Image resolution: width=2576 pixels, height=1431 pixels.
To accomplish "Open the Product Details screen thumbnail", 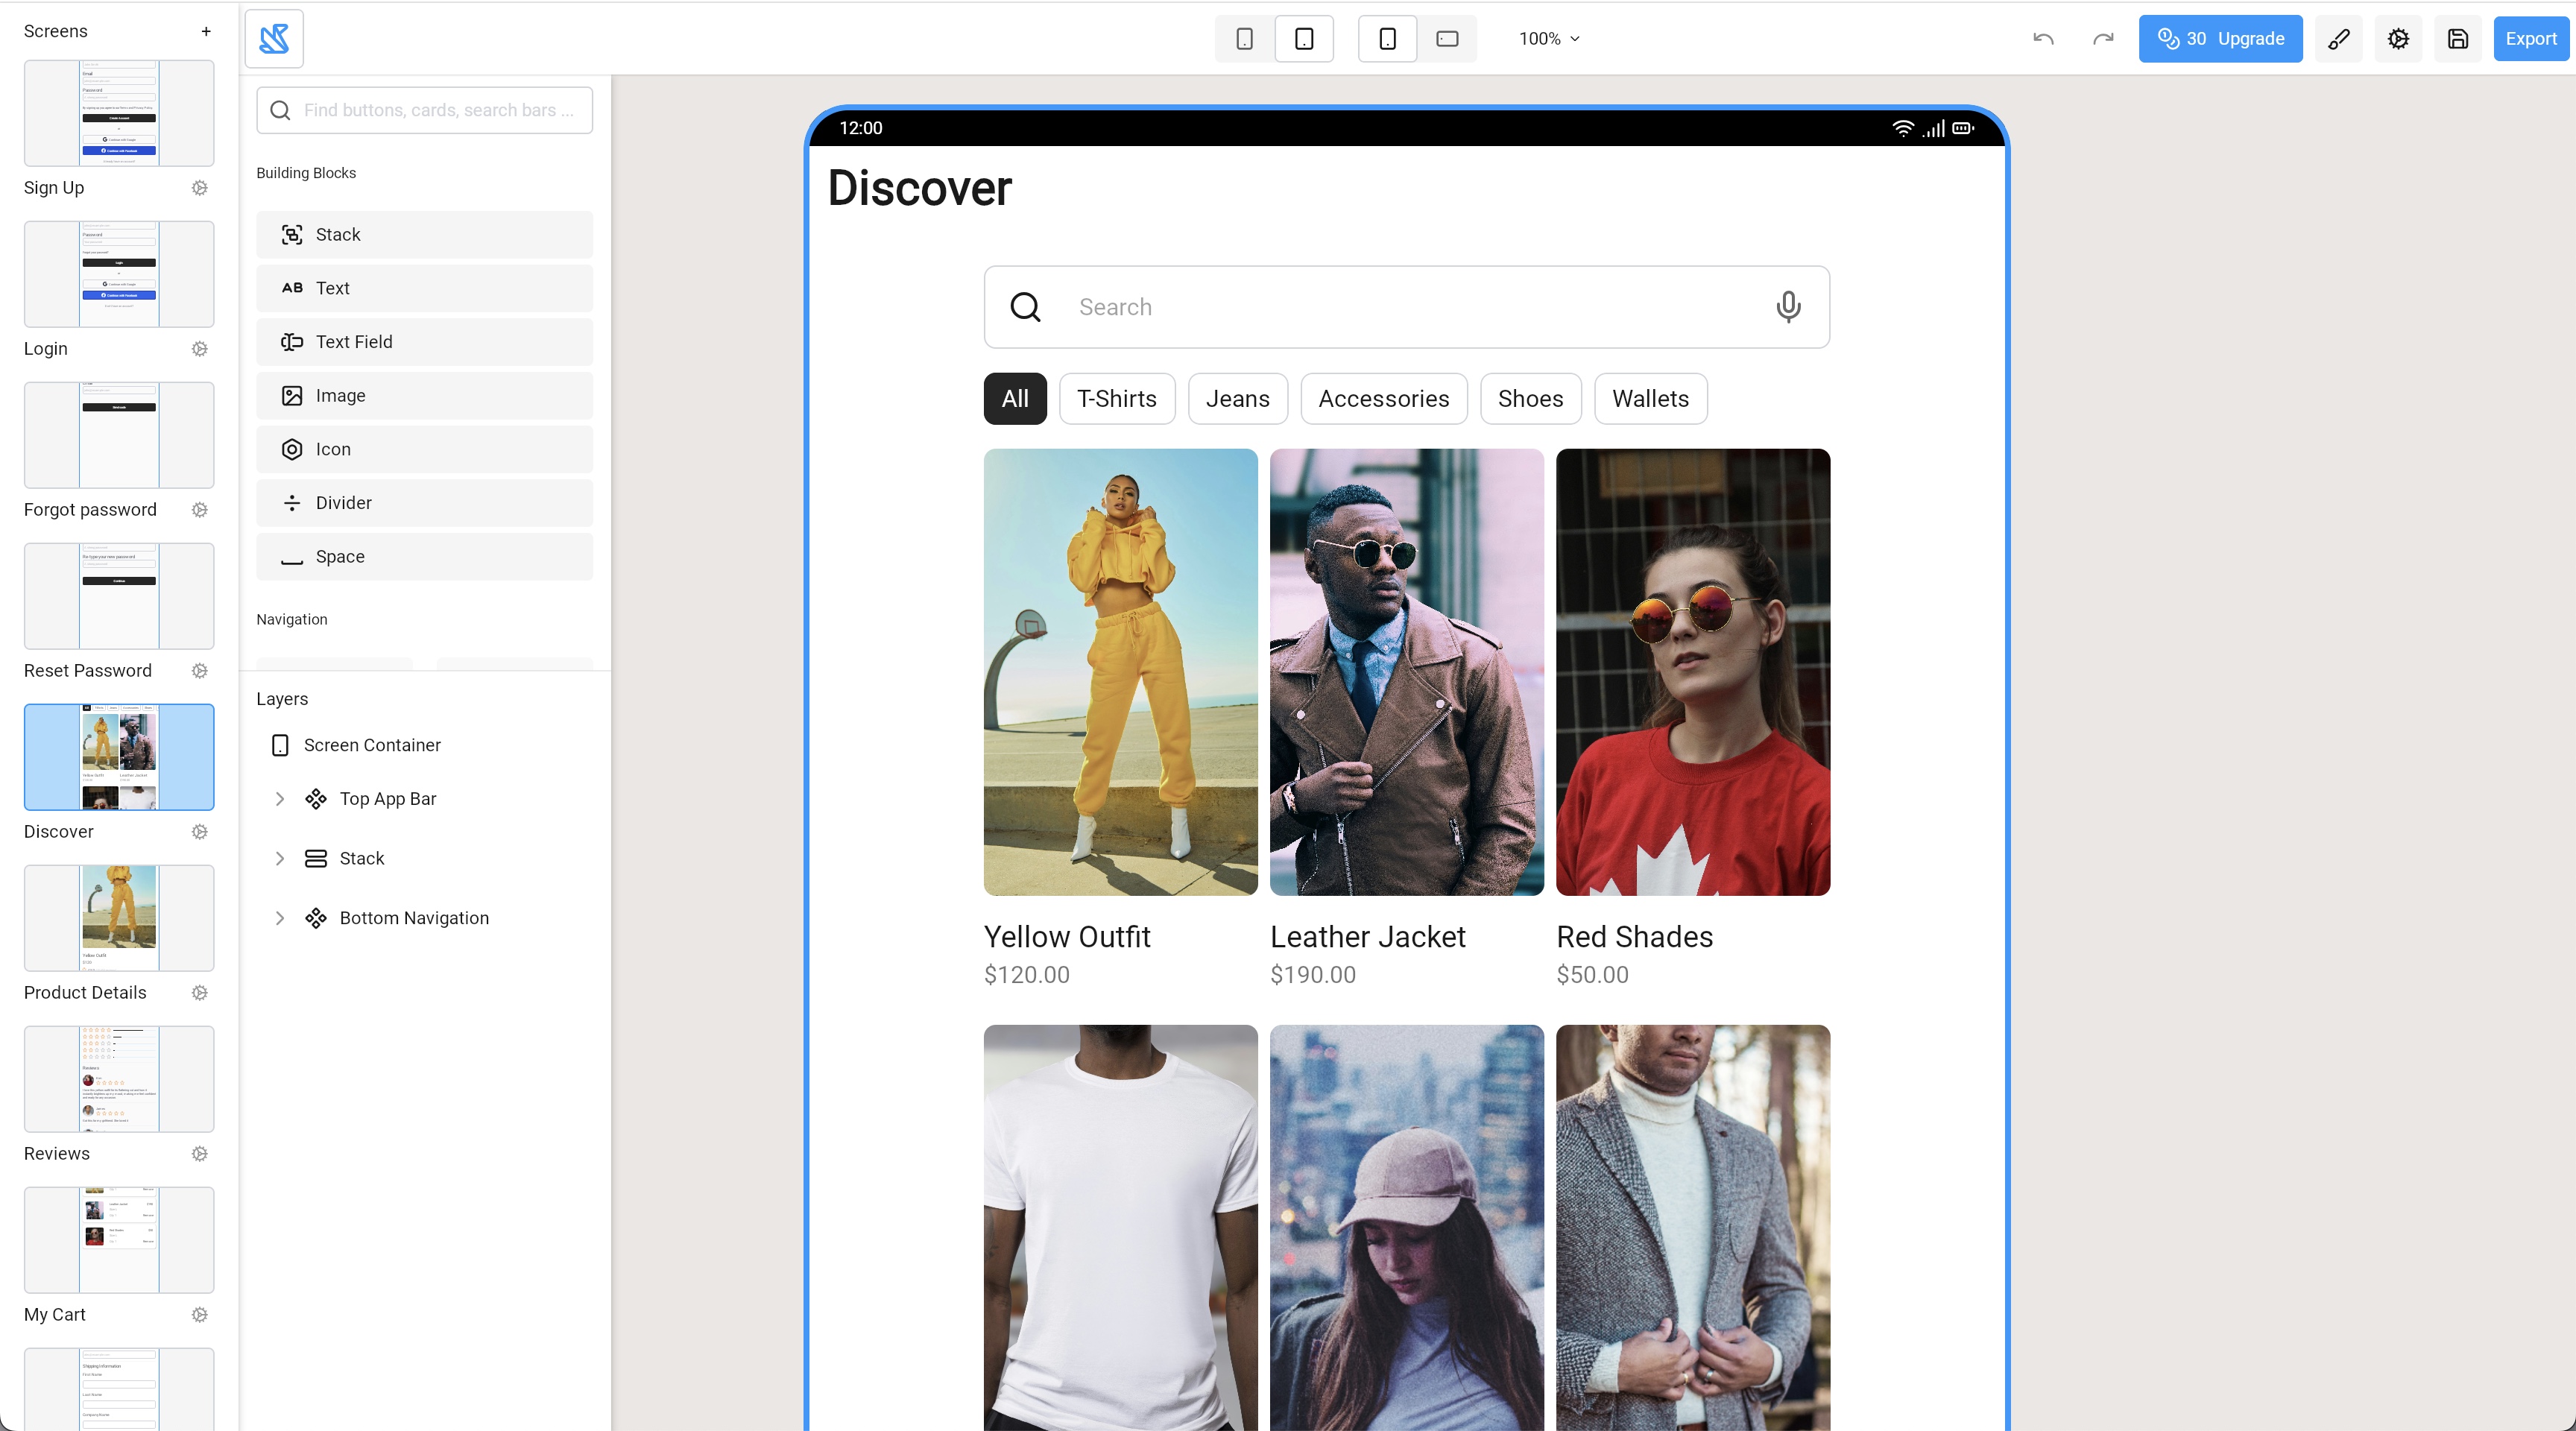I will tap(119, 918).
